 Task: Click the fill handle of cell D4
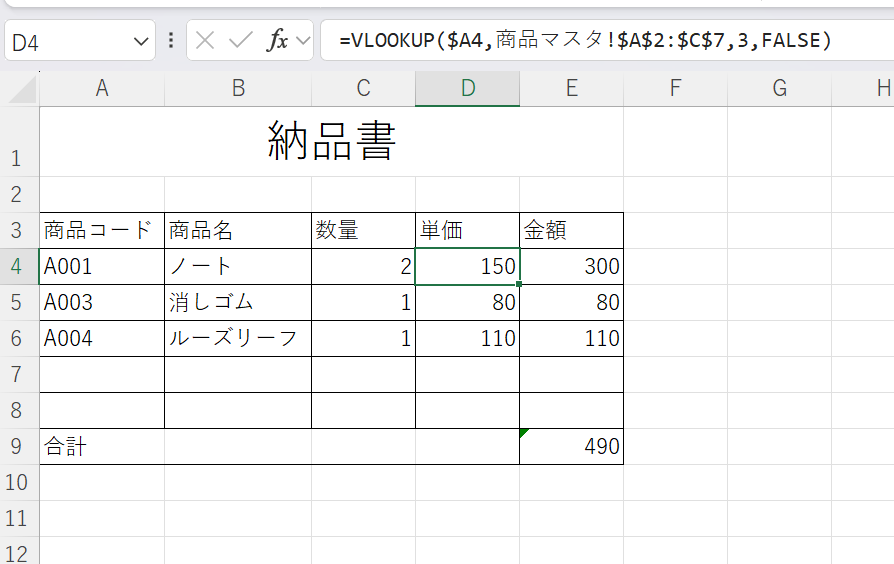coord(519,283)
